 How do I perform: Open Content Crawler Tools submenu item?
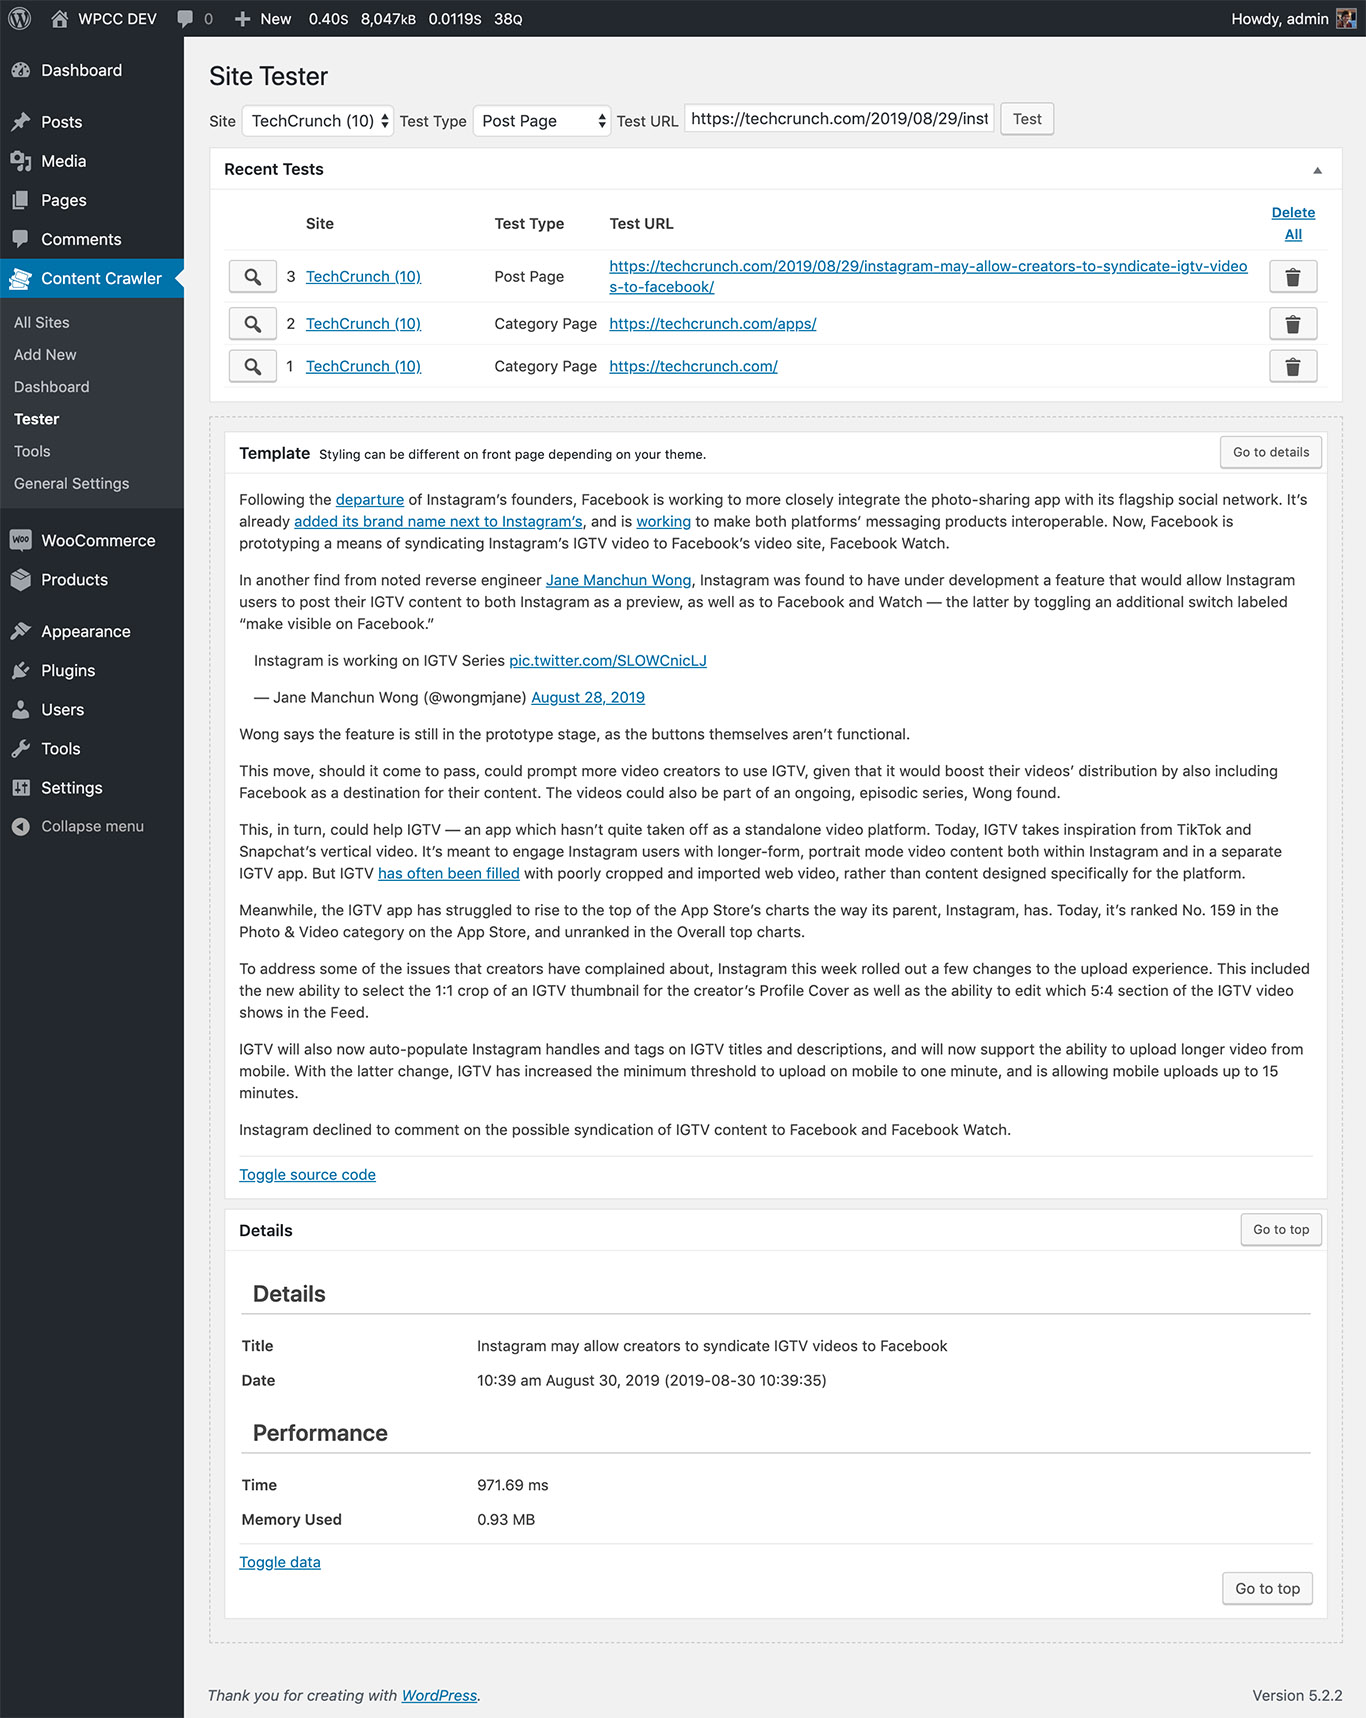[32, 451]
